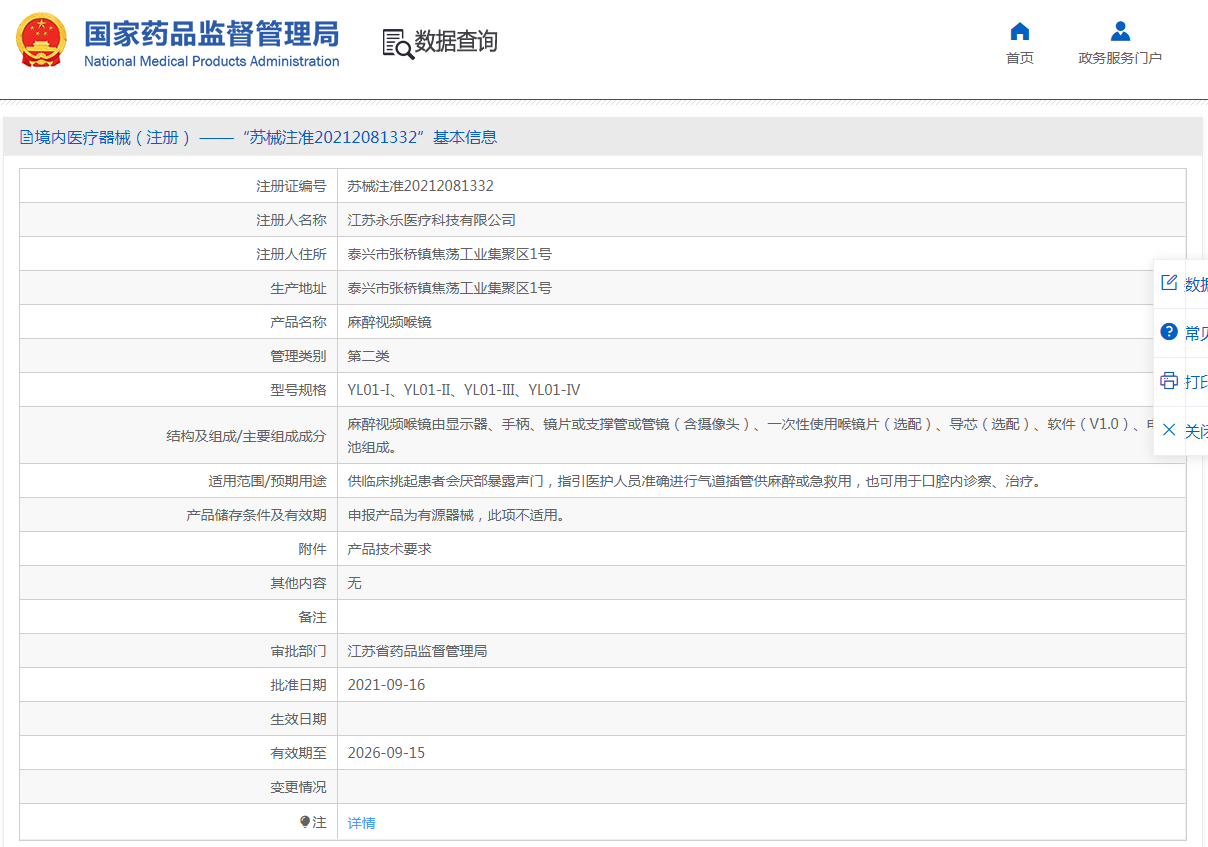
Task: Open 政务服务门户 user icon
Action: tap(1120, 31)
